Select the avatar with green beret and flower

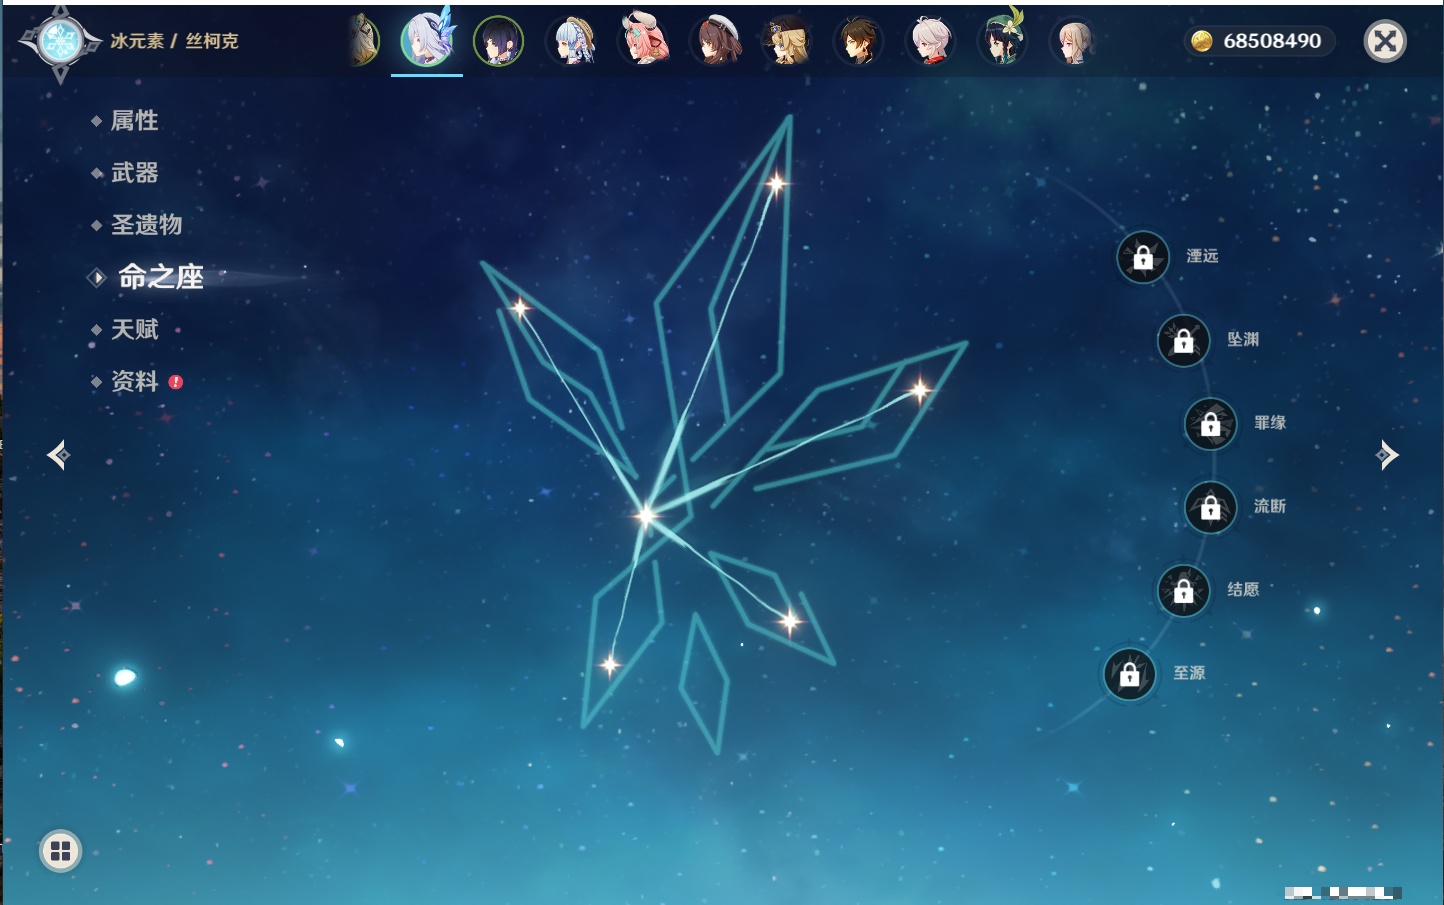click(x=1002, y=39)
